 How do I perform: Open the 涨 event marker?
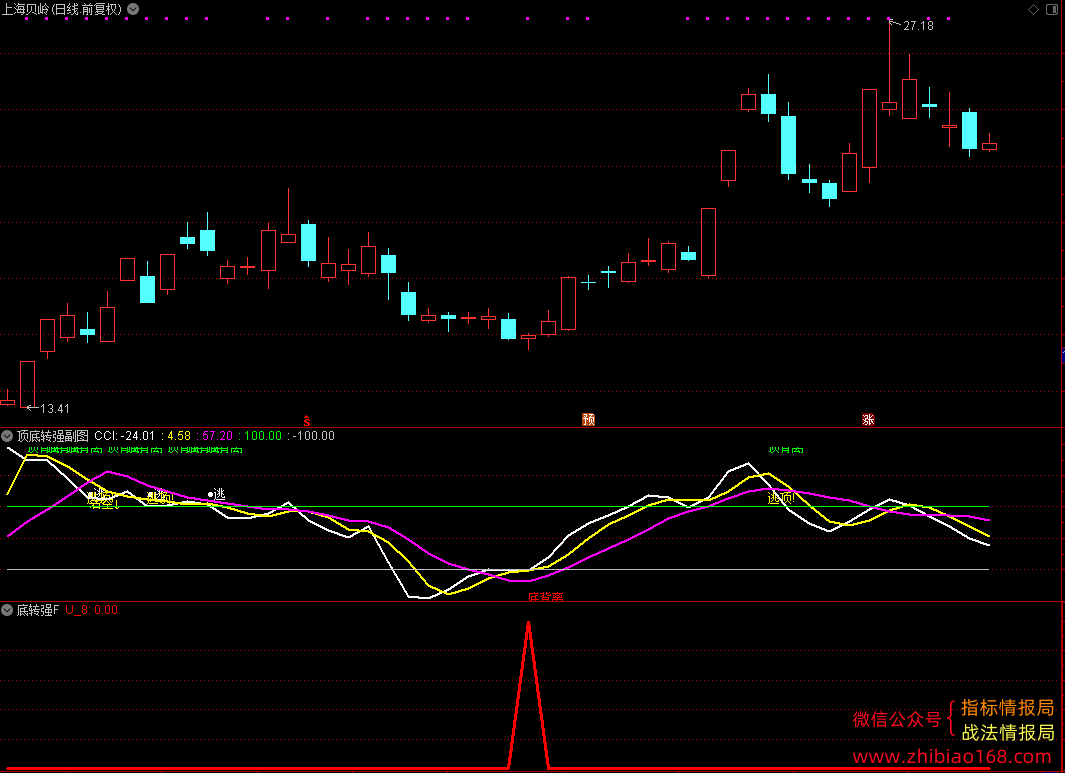tap(868, 420)
